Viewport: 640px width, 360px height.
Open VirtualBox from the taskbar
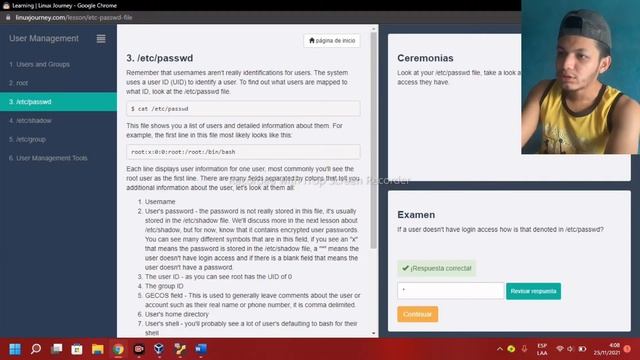[x=159, y=349]
